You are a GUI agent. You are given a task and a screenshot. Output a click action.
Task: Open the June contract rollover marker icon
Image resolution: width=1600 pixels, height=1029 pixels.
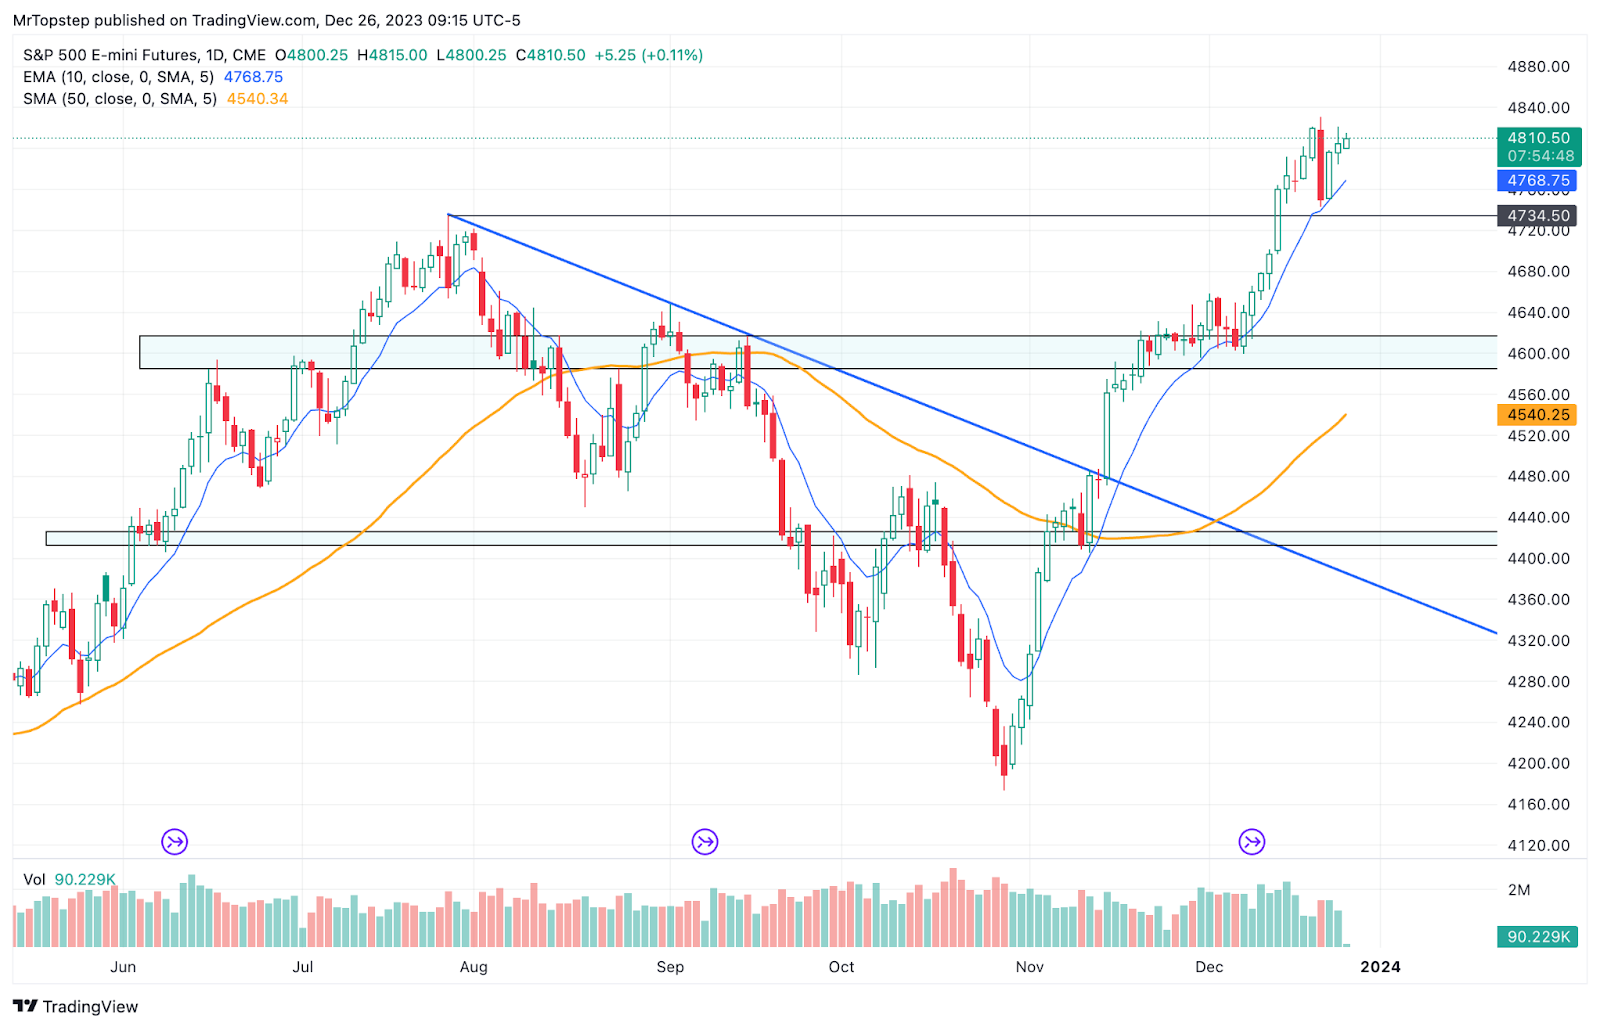(x=175, y=842)
